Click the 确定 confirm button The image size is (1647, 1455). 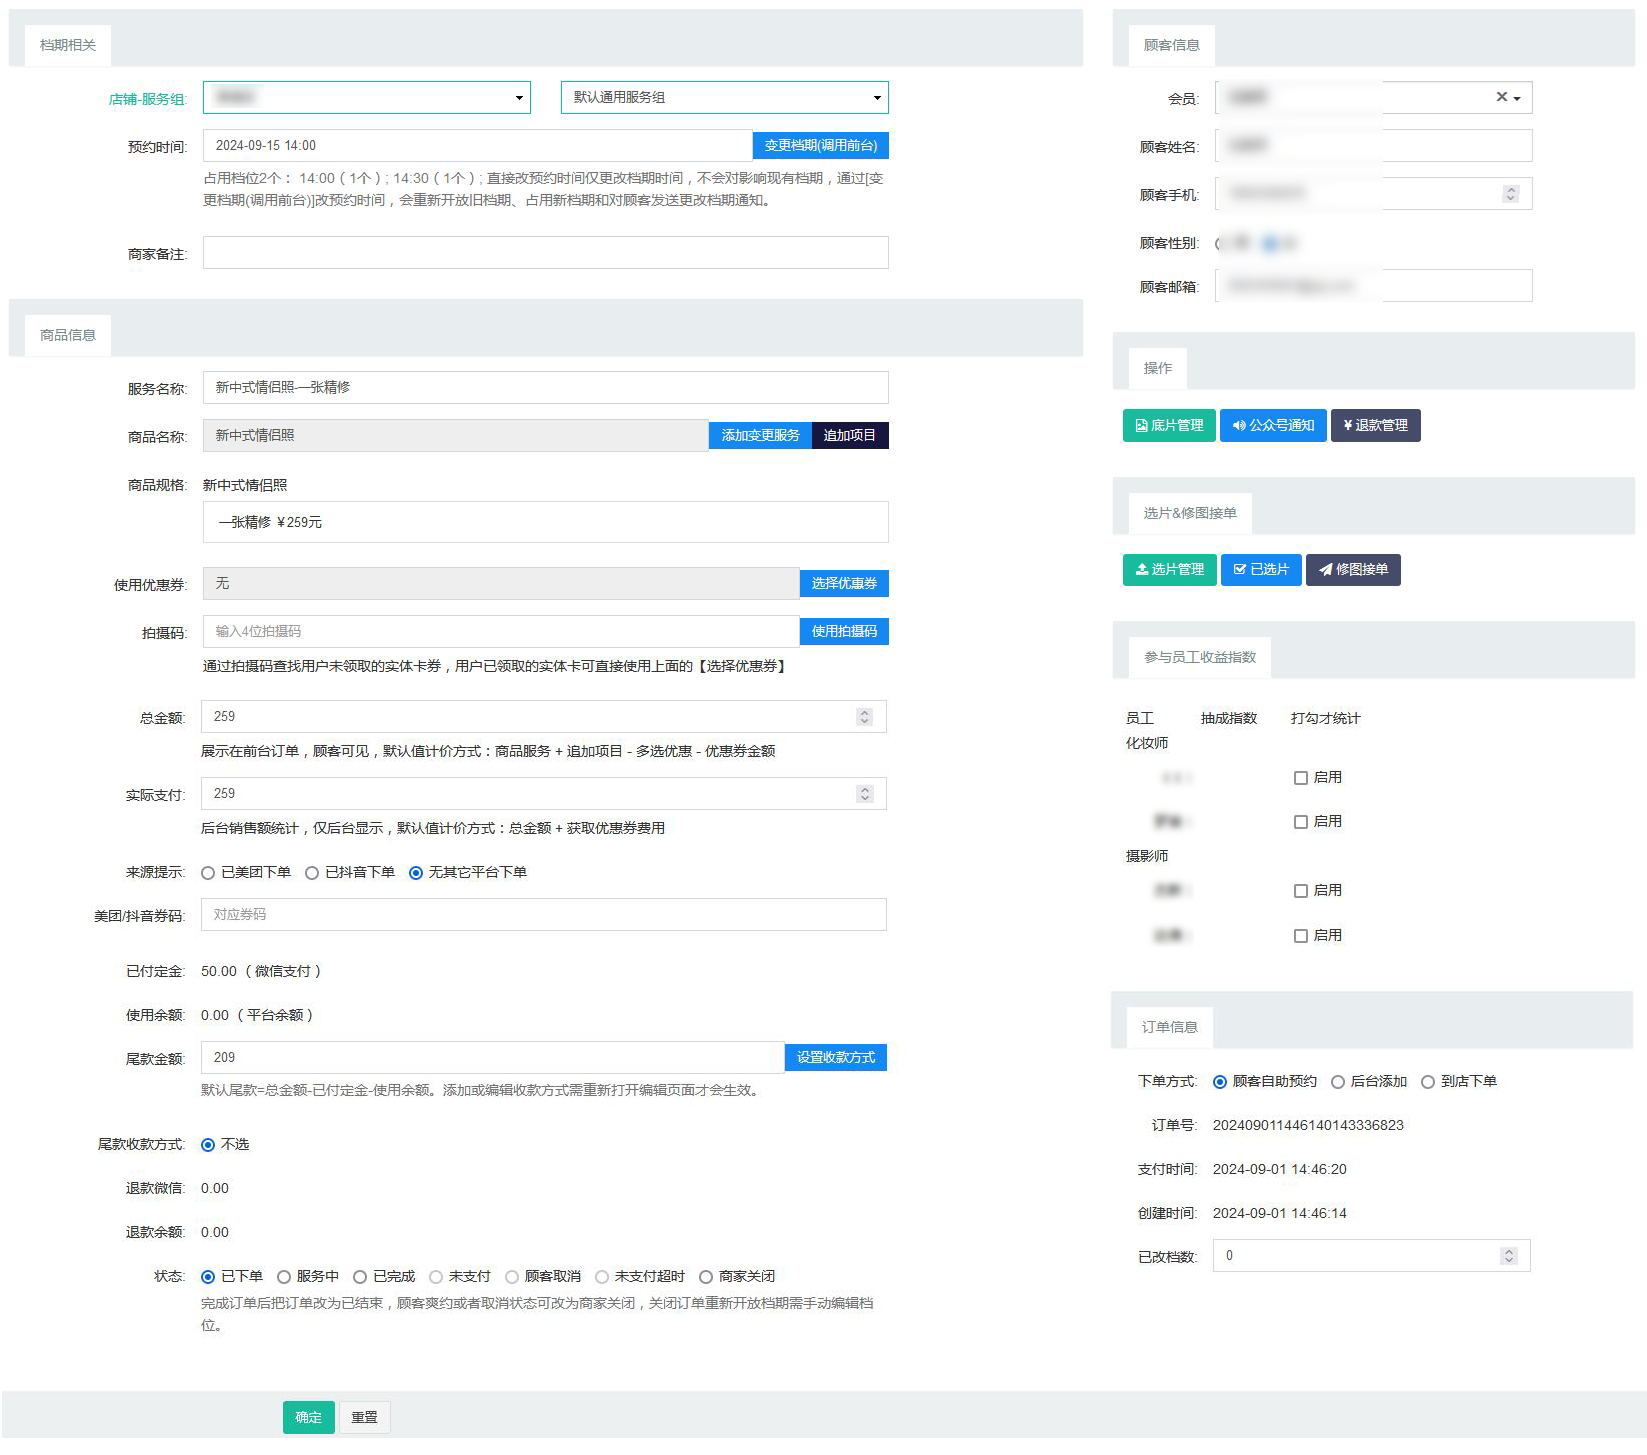[308, 1417]
